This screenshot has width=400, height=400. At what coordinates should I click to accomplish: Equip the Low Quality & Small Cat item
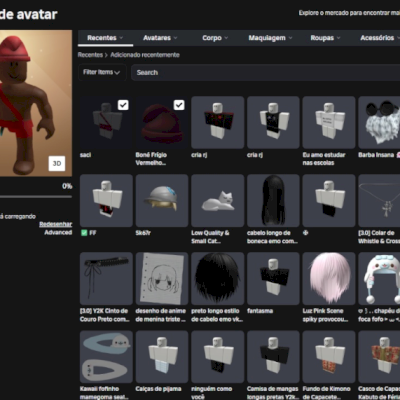(218, 200)
